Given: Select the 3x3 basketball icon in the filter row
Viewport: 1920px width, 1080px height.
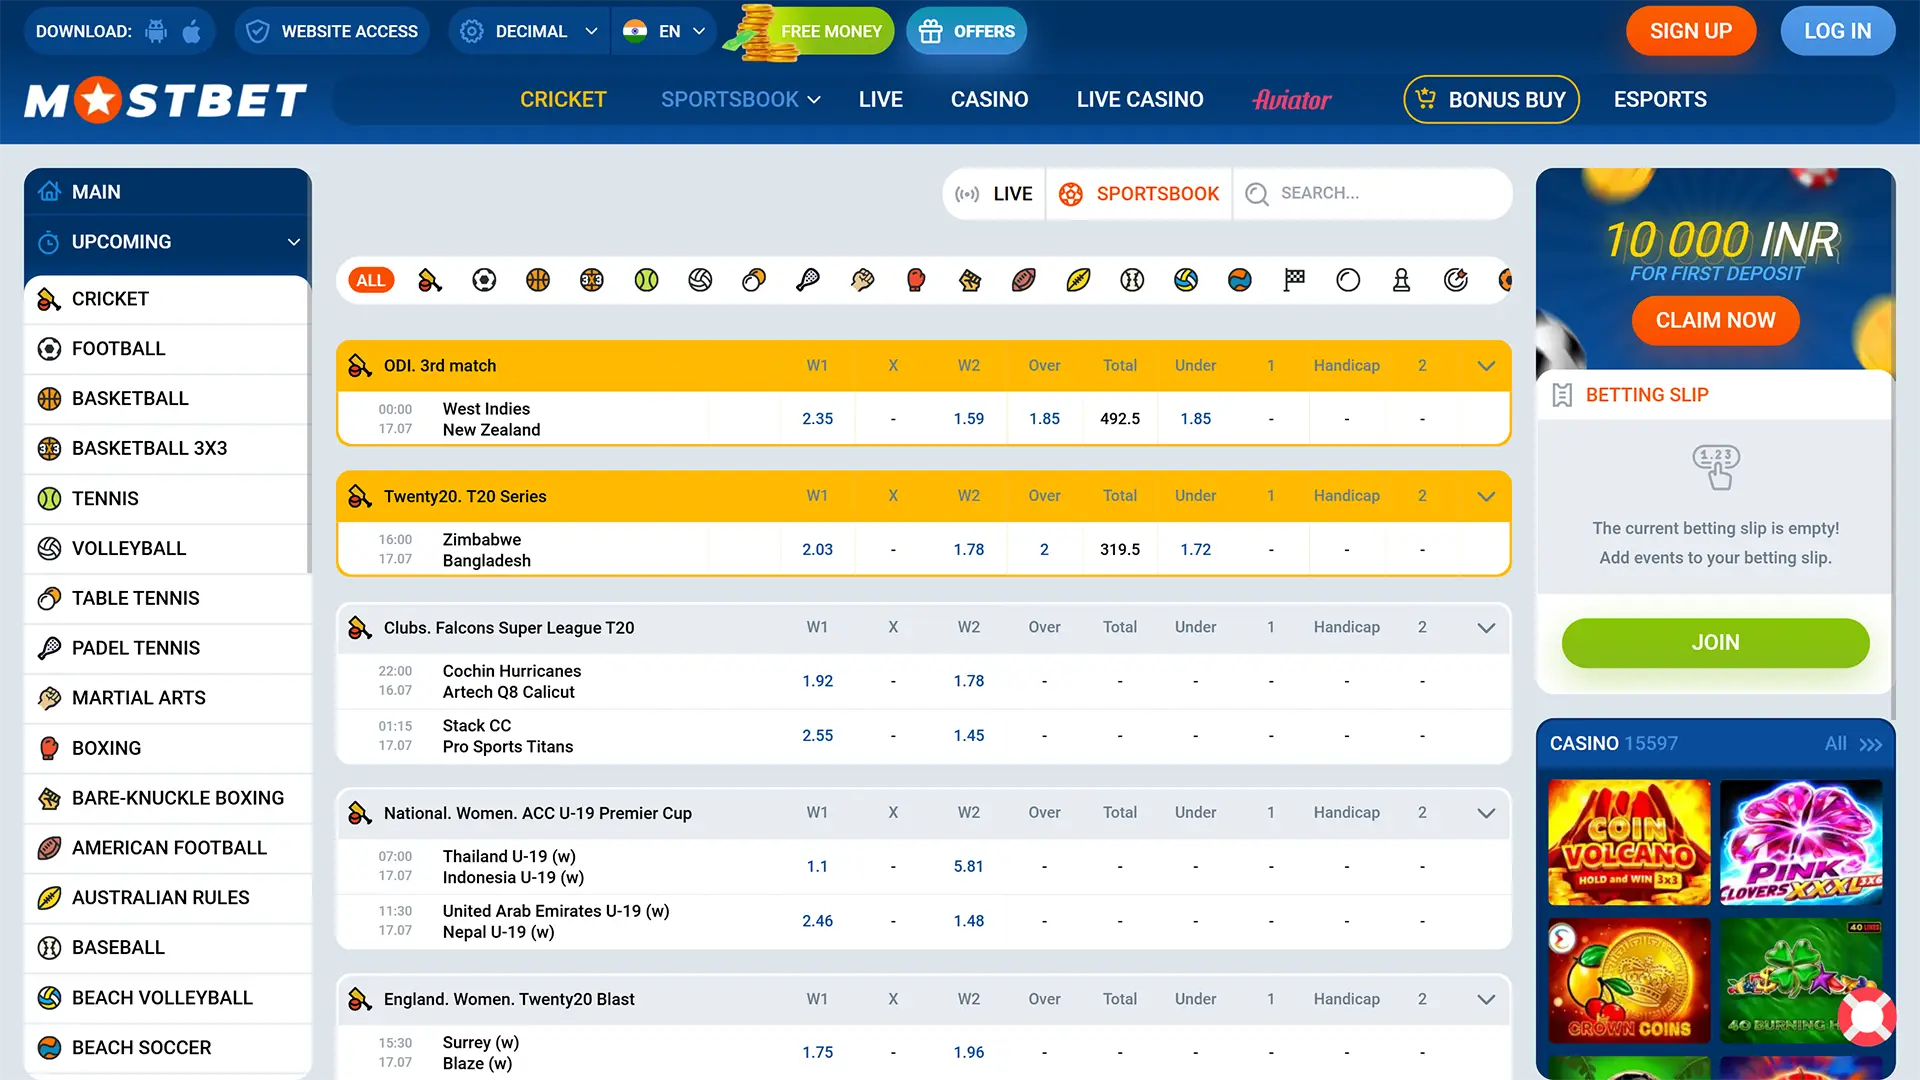Looking at the screenshot, I should 592,281.
